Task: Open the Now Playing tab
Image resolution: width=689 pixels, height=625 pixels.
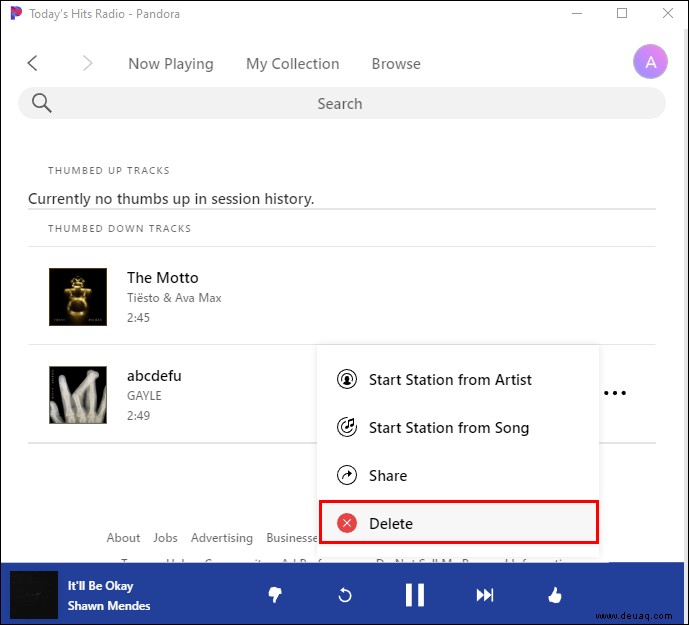Action: point(171,64)
